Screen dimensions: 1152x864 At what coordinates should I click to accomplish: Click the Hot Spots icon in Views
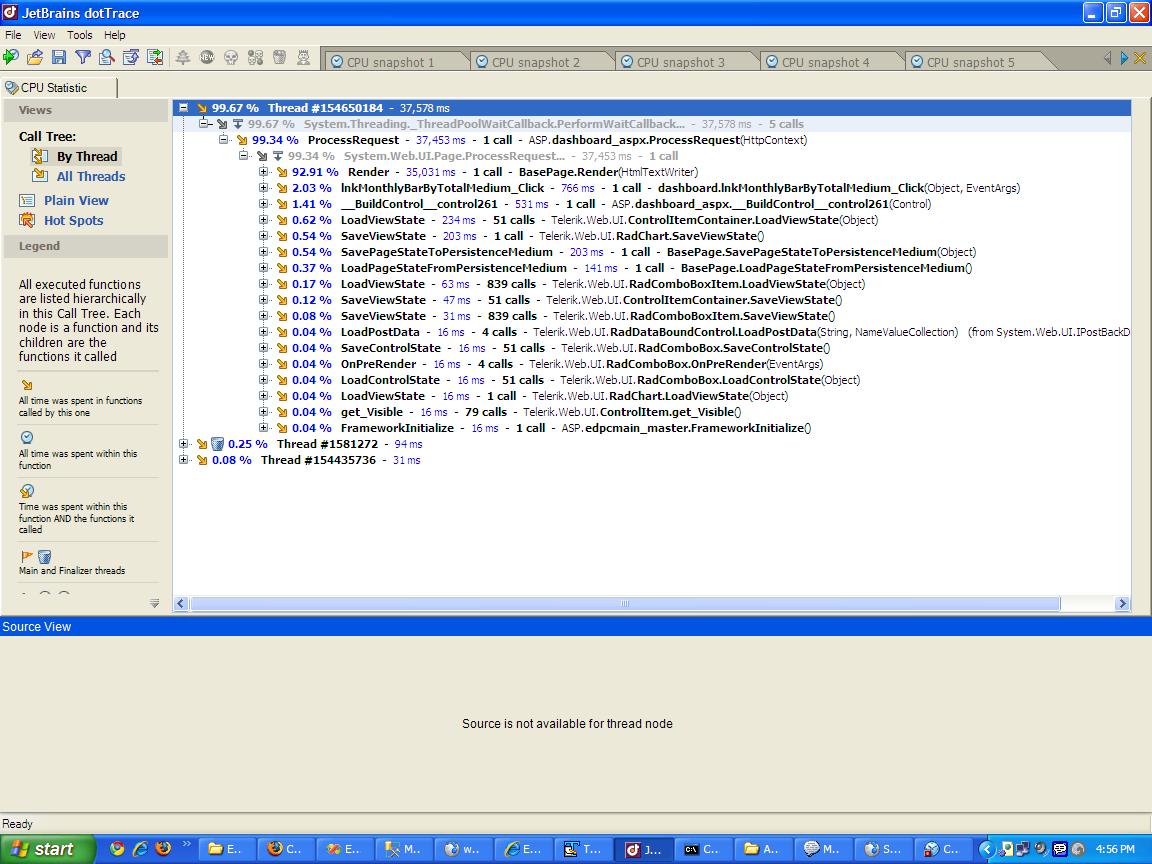(27, 220)
